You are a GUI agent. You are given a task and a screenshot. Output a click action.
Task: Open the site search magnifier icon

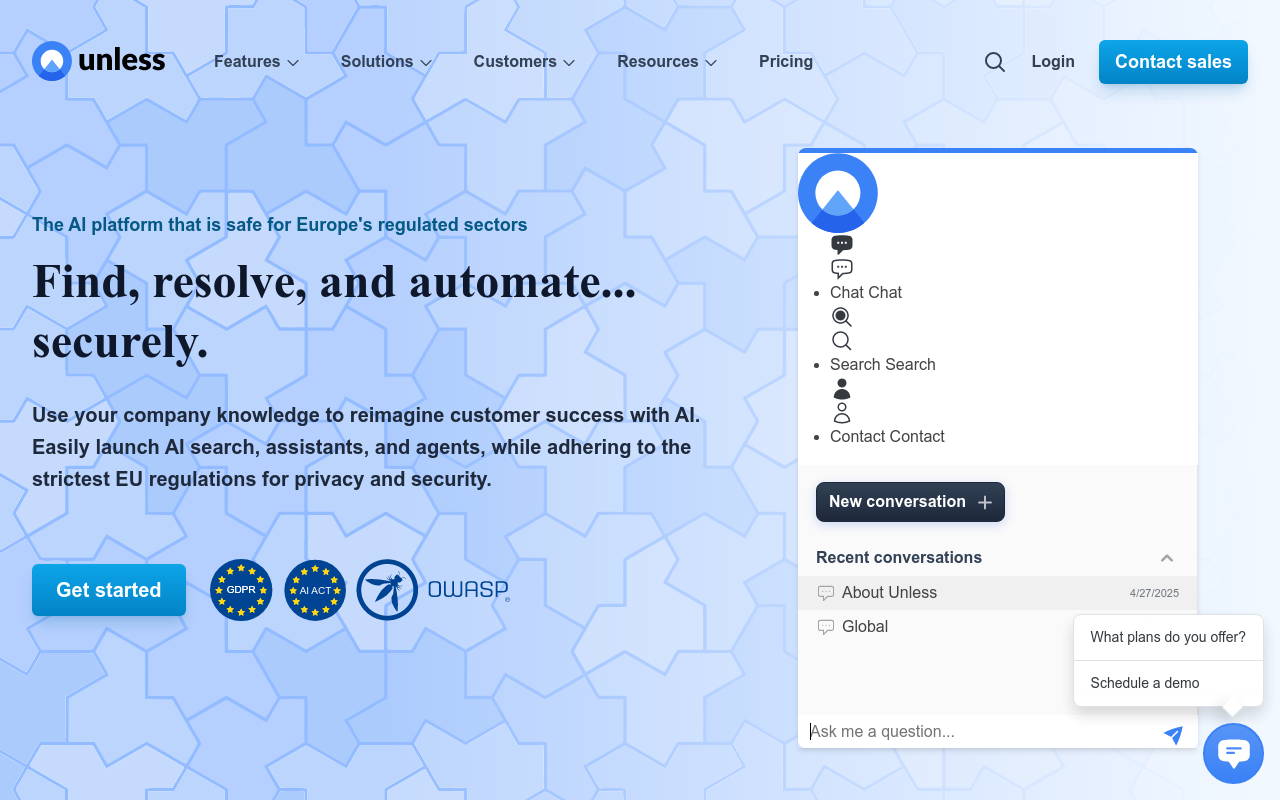coord(994,62)
